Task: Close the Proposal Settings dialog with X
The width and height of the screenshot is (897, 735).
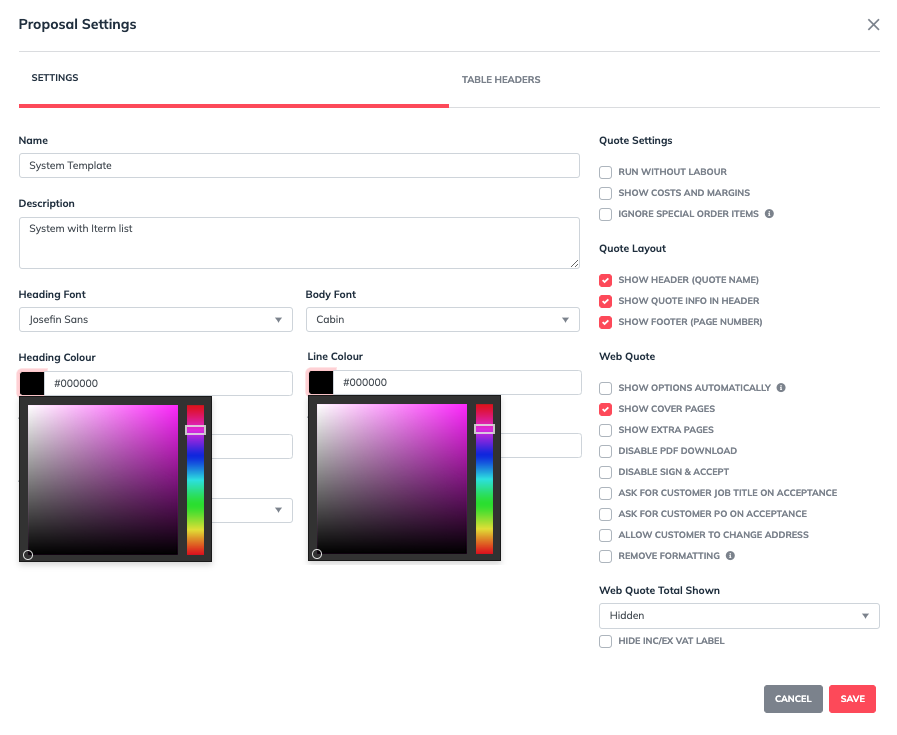Action: 873,25
